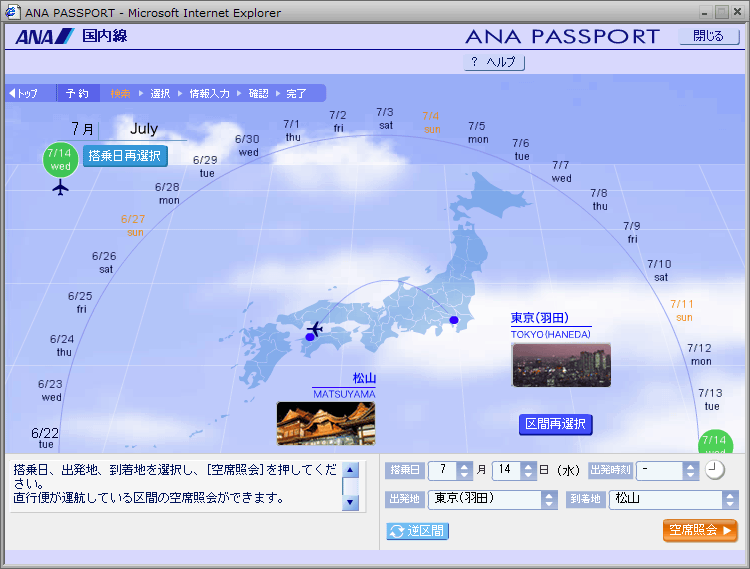This screenshot has height=569, width=750.
Task: Select date 7/2 fri on the arc
Action: 338,121
